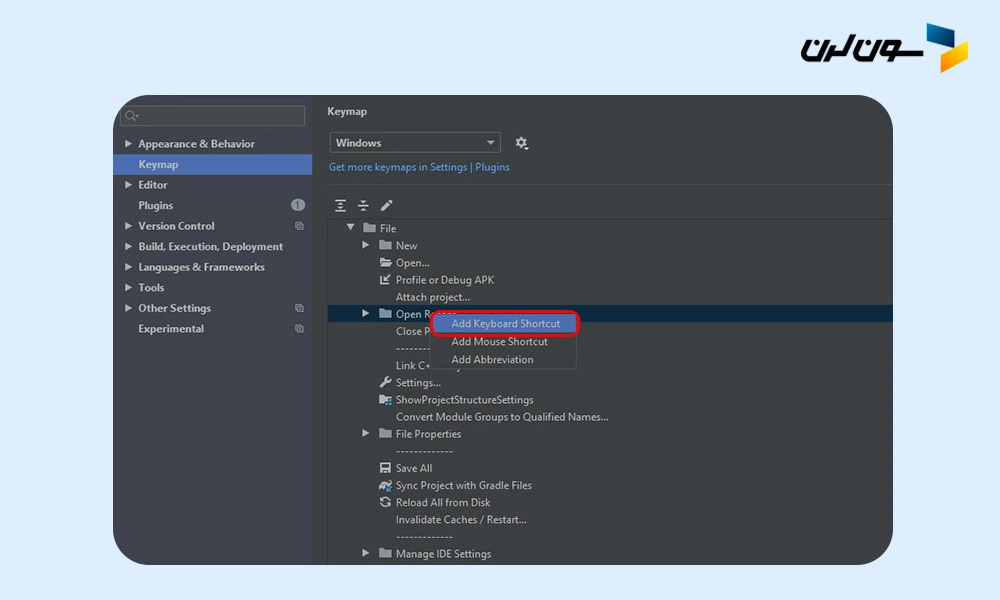The width and height of the screenshot is (1000, 600).
Task: Click the Save All floppy disk icon
Action: coord(385,468)
